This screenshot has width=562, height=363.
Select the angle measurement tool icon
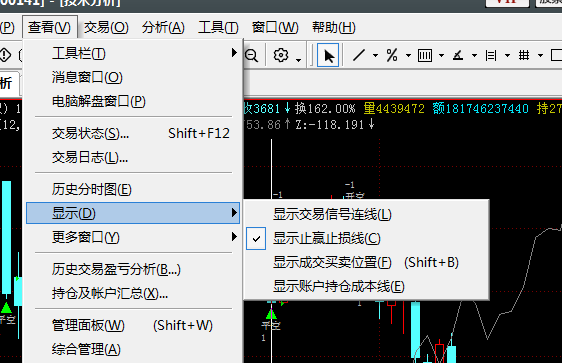pos(458,55)
